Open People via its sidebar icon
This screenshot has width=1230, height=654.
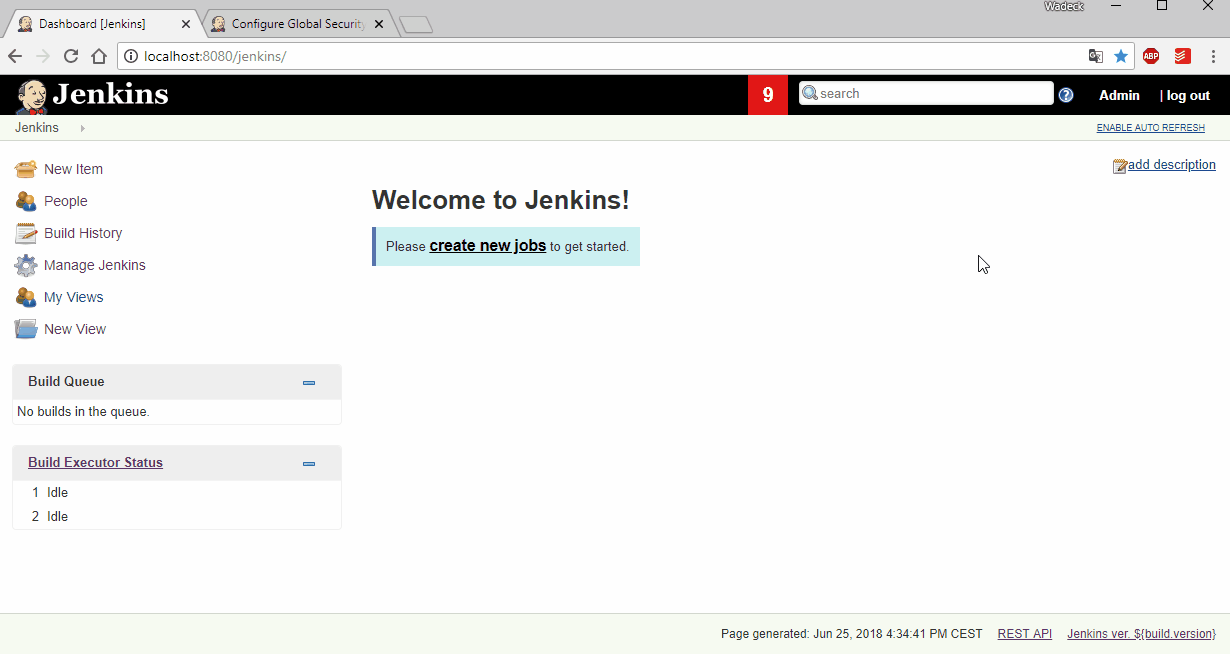26,201
